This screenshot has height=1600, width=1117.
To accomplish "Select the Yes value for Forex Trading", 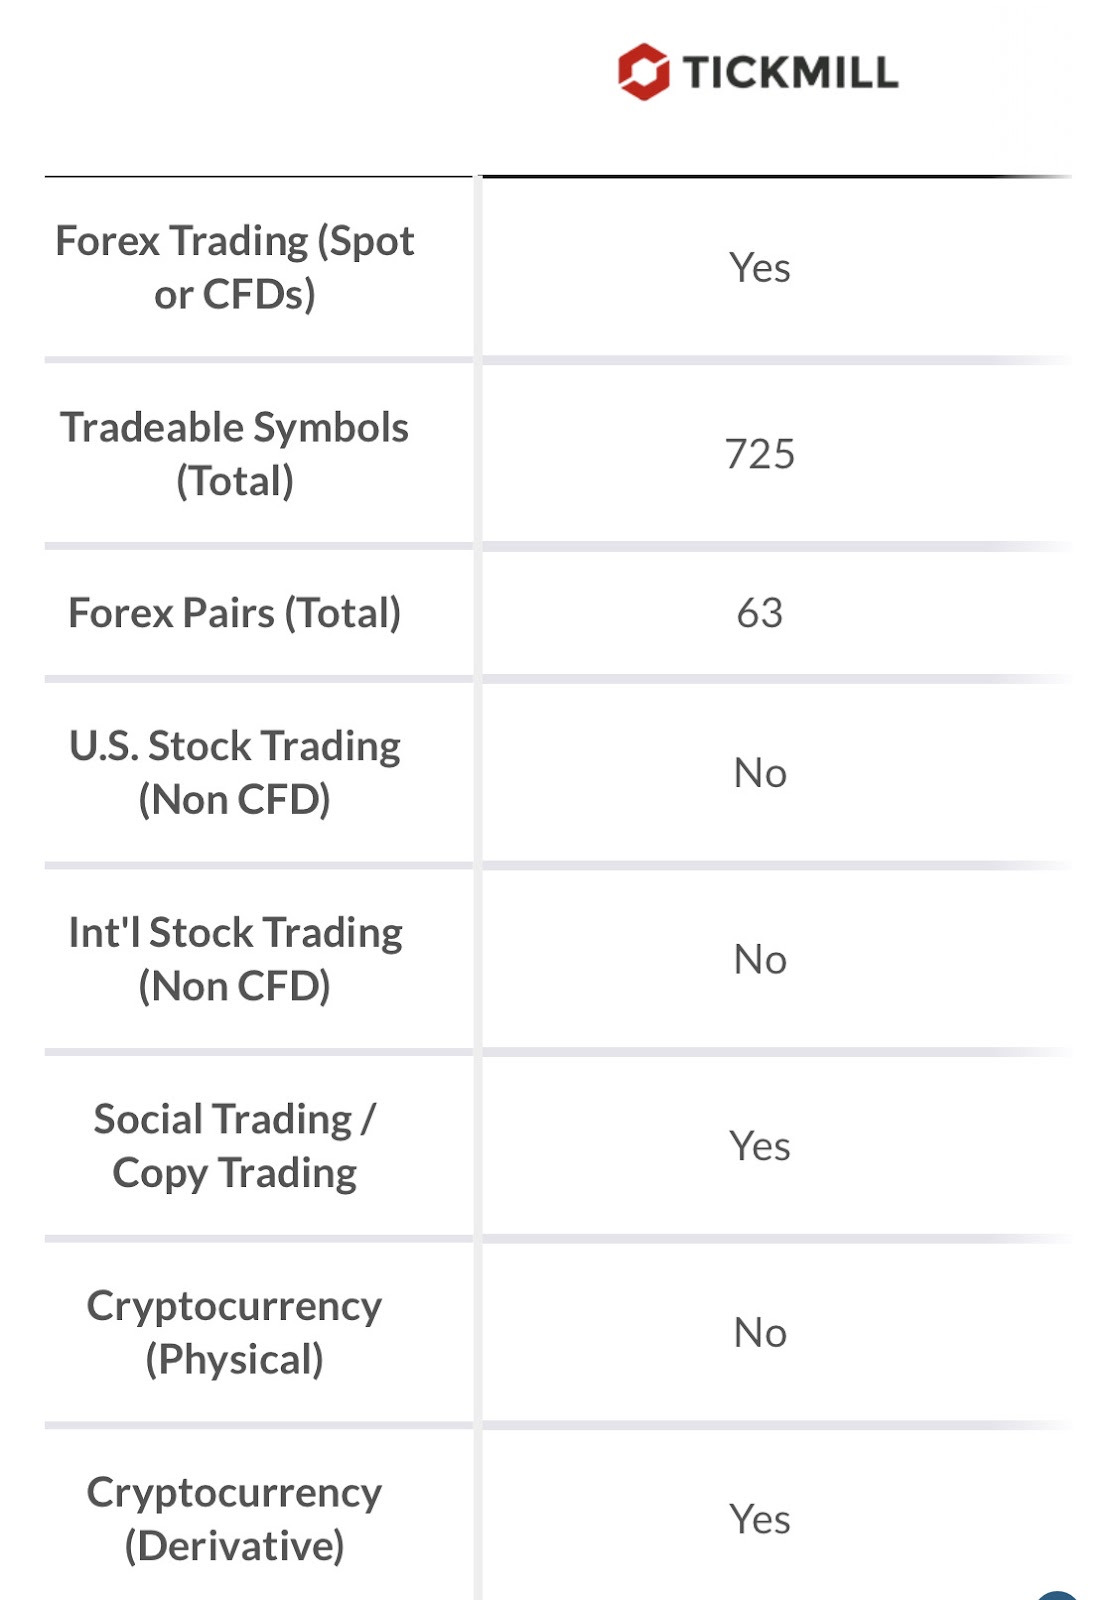I will pos(760,268).
